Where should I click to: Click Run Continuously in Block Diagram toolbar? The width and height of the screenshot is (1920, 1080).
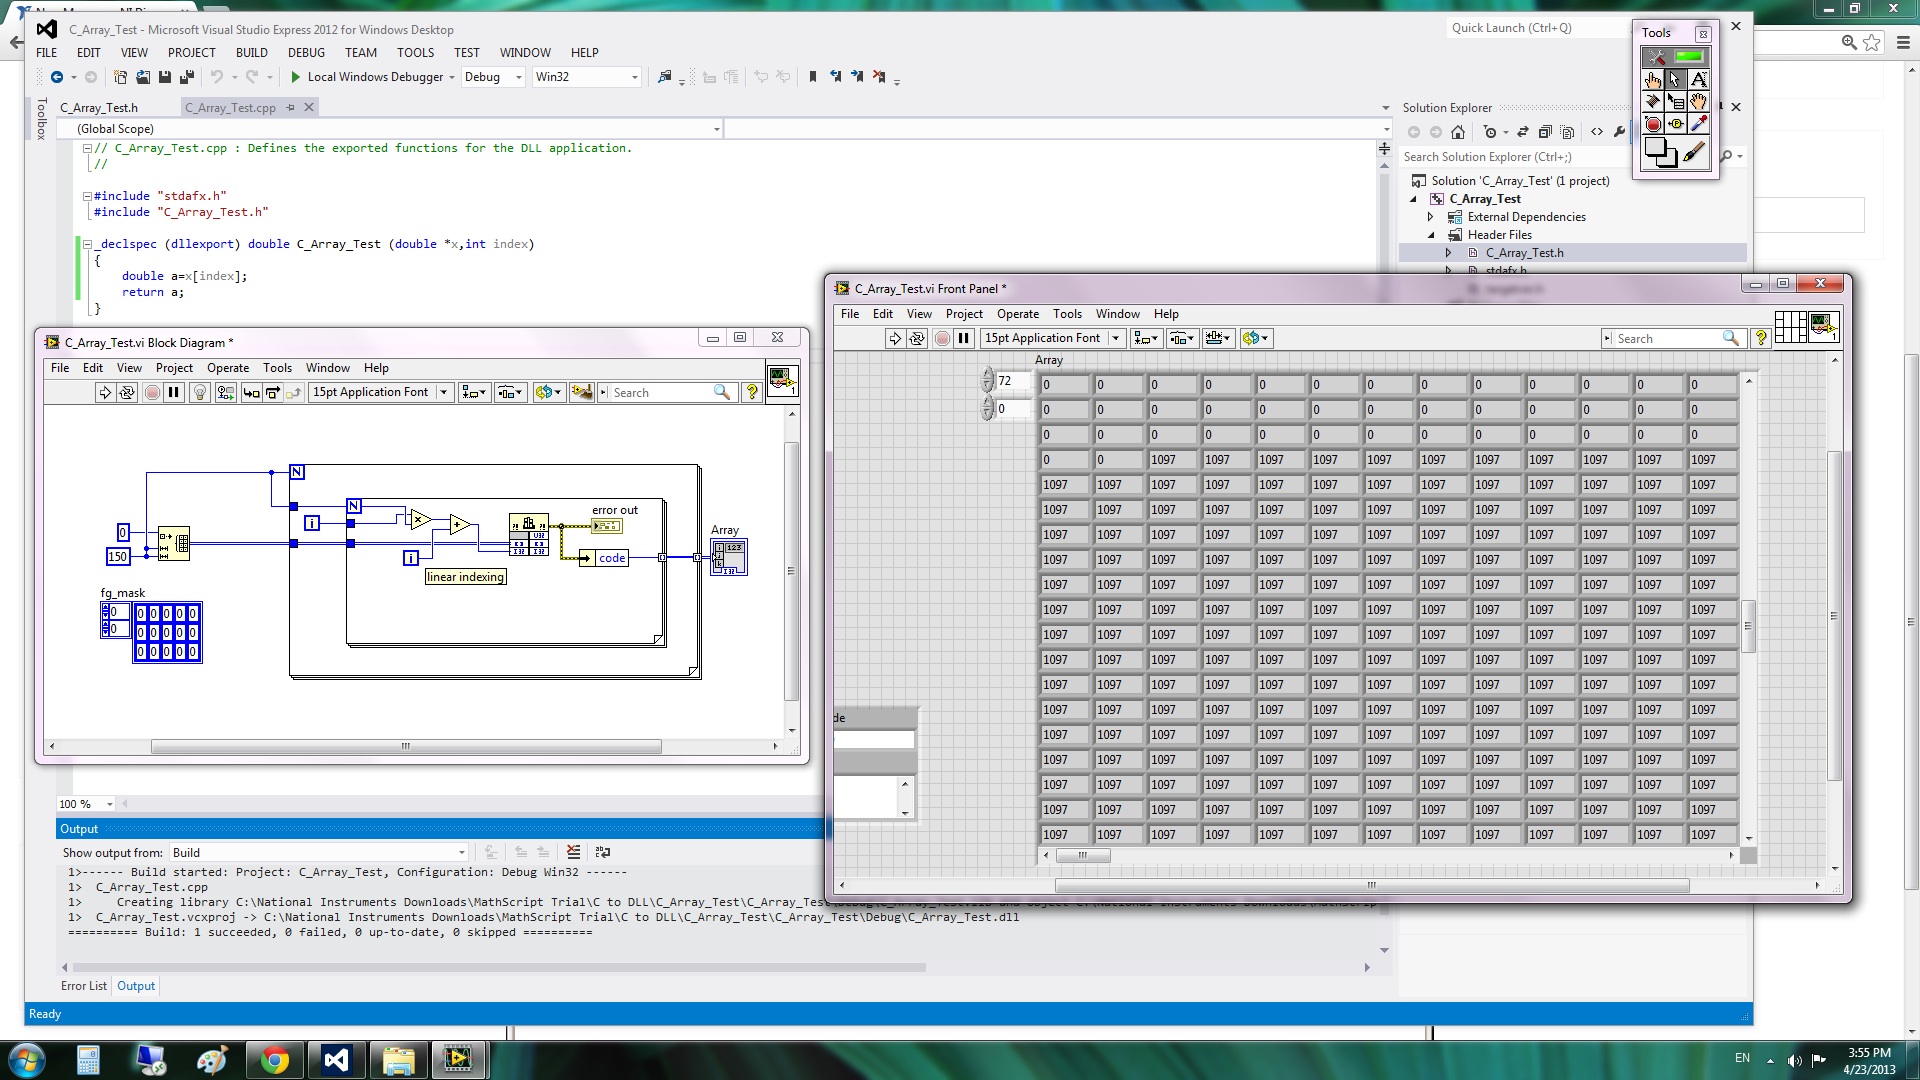pos(127,393)
